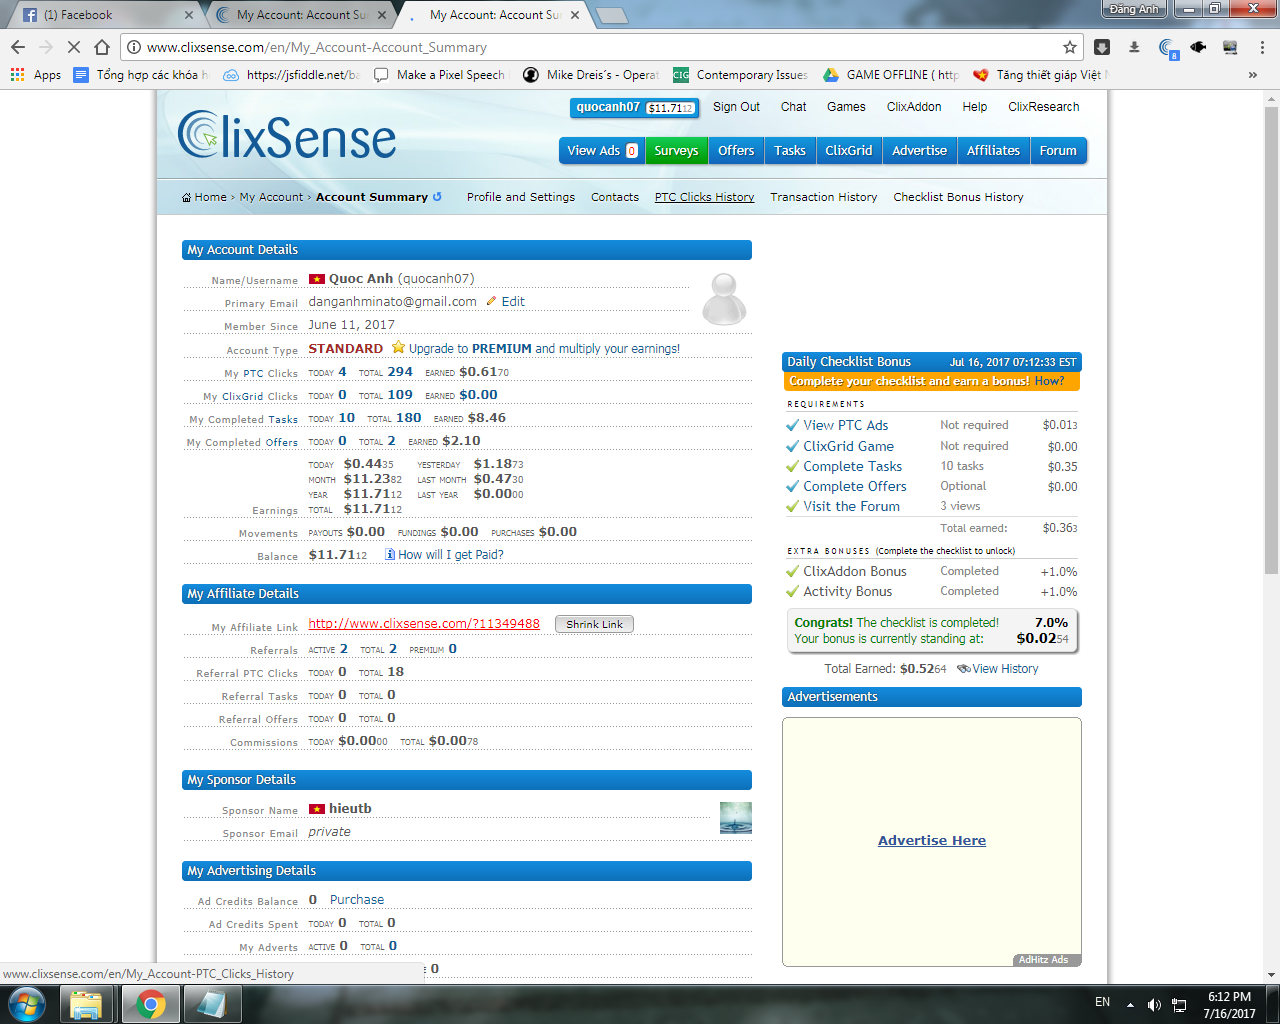Open the View Ads menu tab

(602, 151)
